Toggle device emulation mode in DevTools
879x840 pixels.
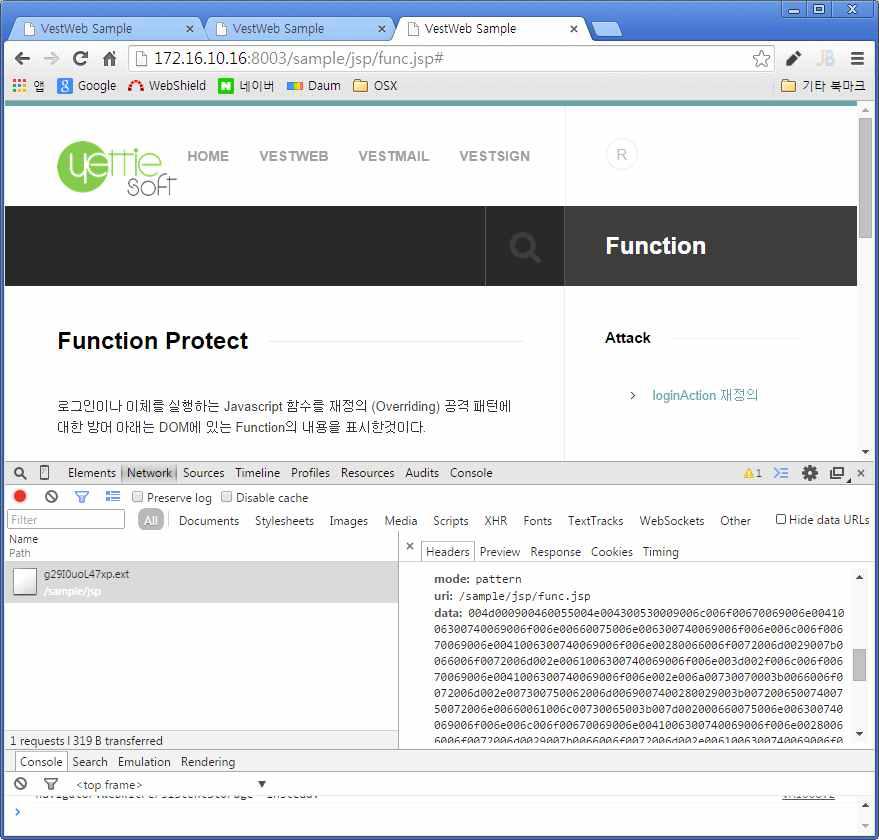[x=42, y=473]
